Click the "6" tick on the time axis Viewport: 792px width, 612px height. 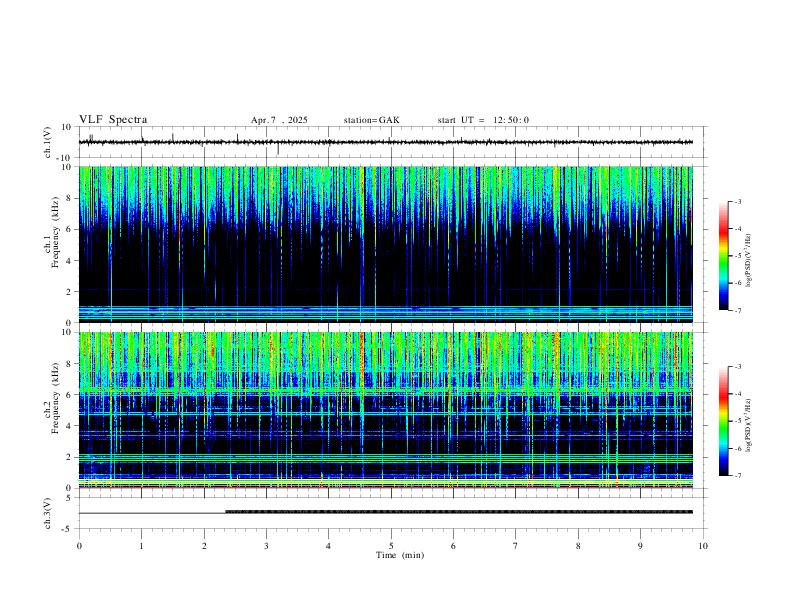coord(453,546)
